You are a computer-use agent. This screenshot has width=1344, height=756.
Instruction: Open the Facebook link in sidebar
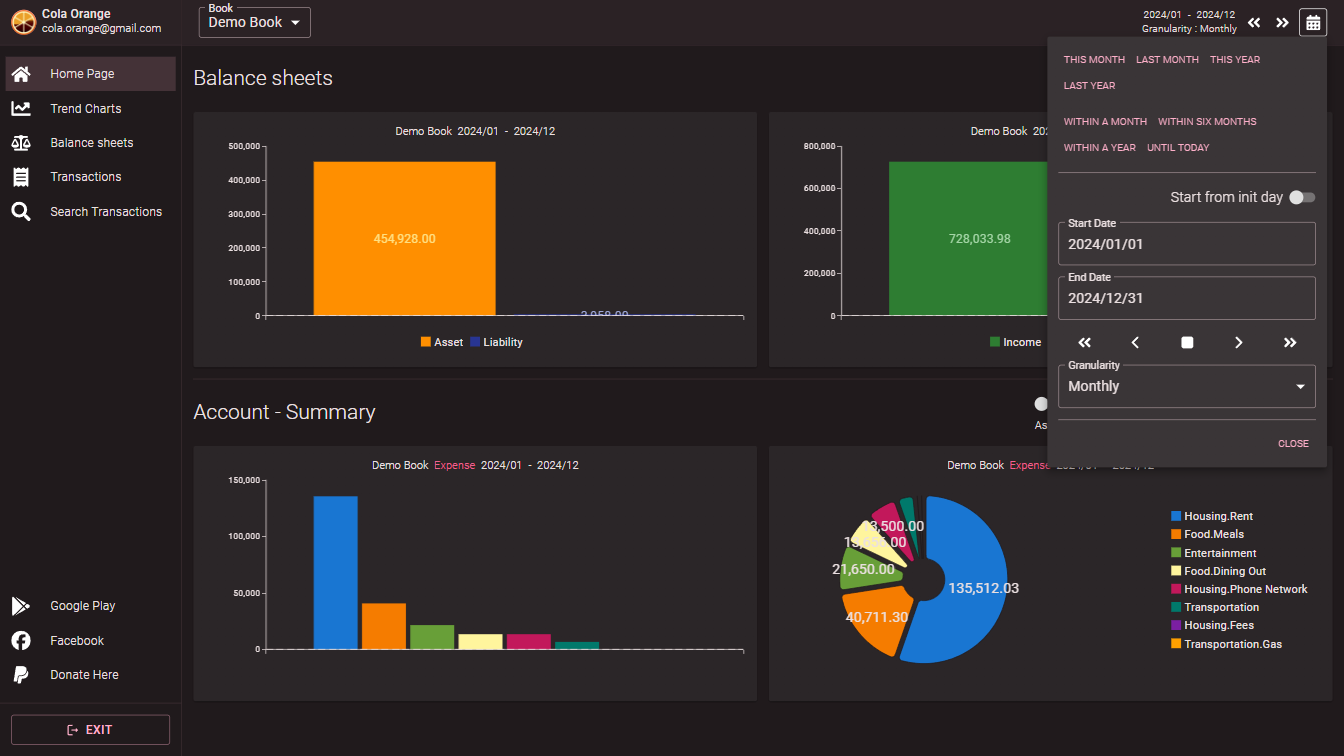point(77,641)
